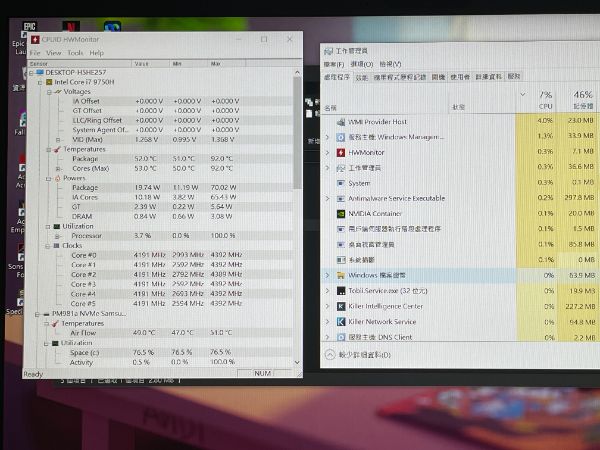The height and width of the screenshot is (450, 600).
Task: Click the HWMonitor scrollbar up arrow
Action: [x=297, y=72]
